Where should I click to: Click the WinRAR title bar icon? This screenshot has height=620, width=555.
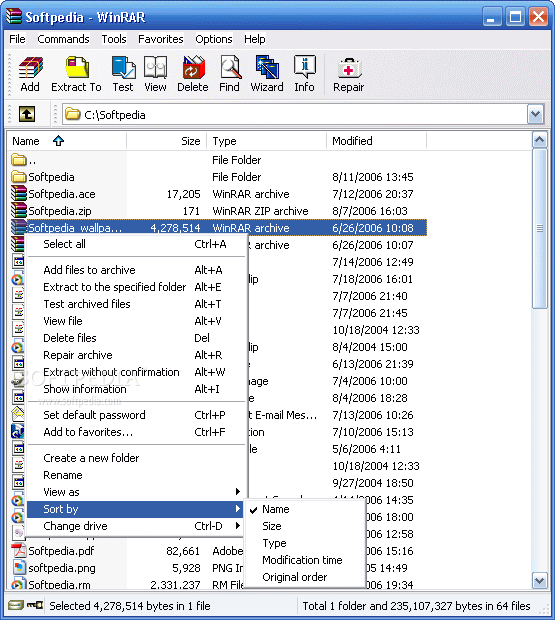13,17
